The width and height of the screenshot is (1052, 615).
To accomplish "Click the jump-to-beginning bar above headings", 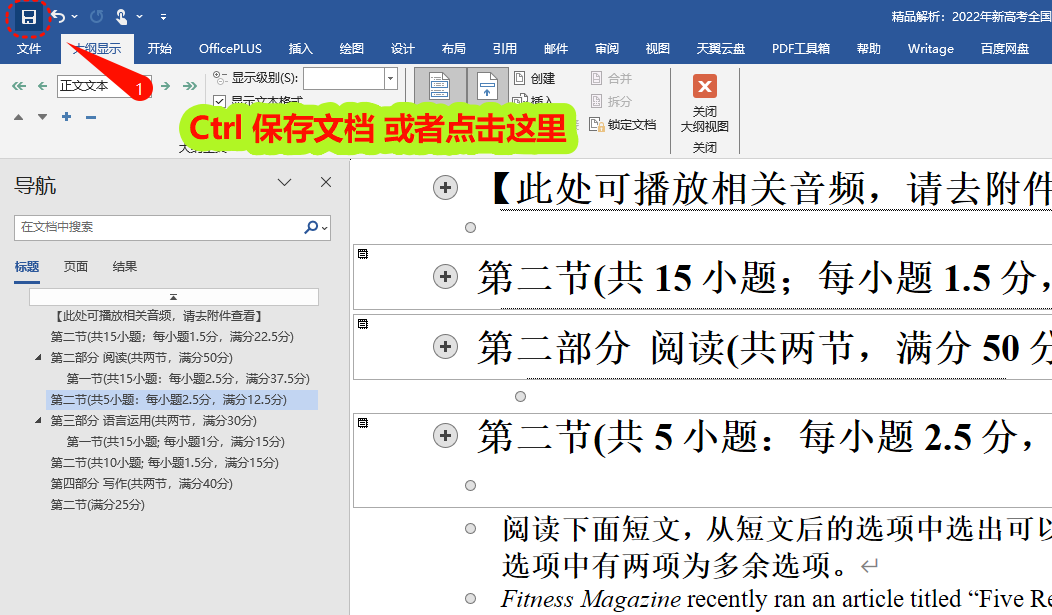I will tap(174, 296).
